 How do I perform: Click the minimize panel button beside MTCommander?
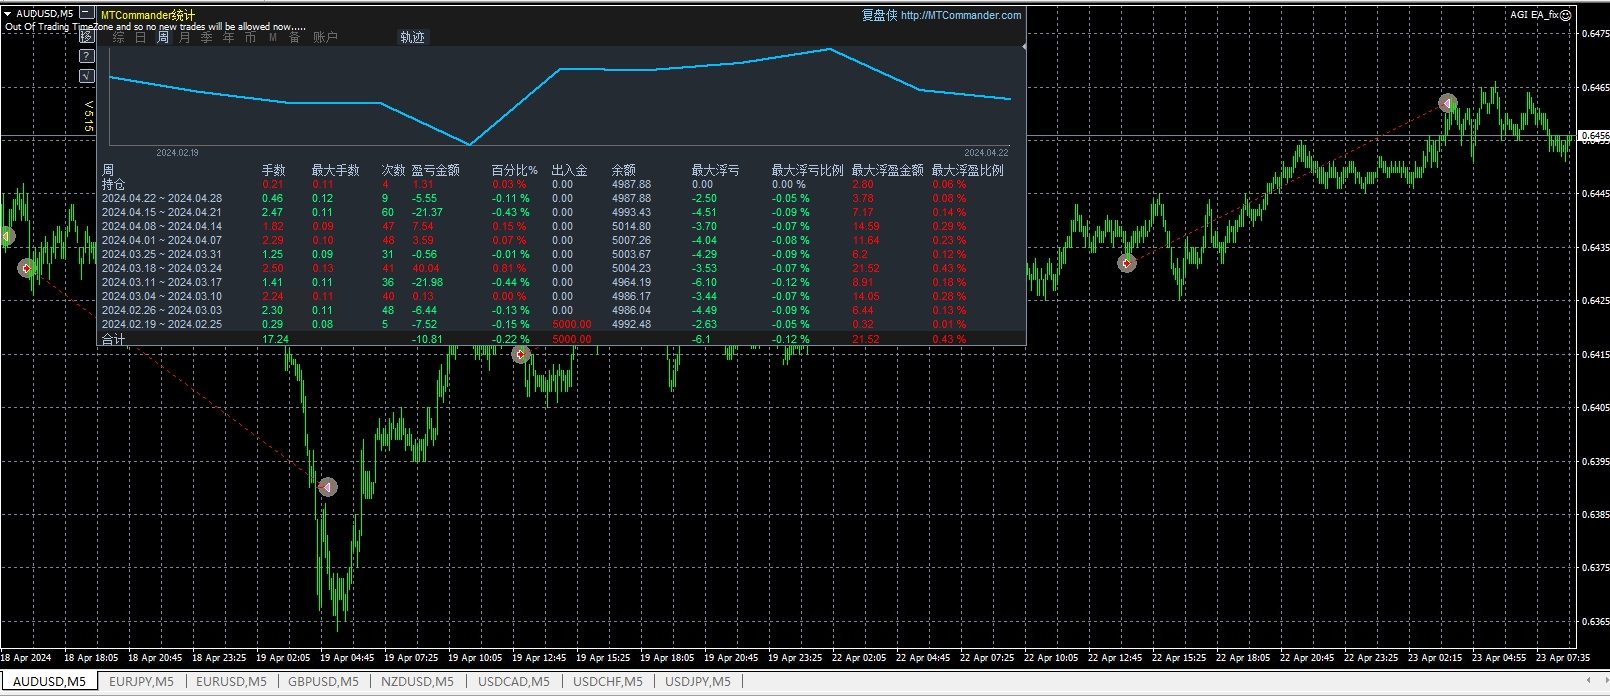pyautogui.click(x=87, y=14)
